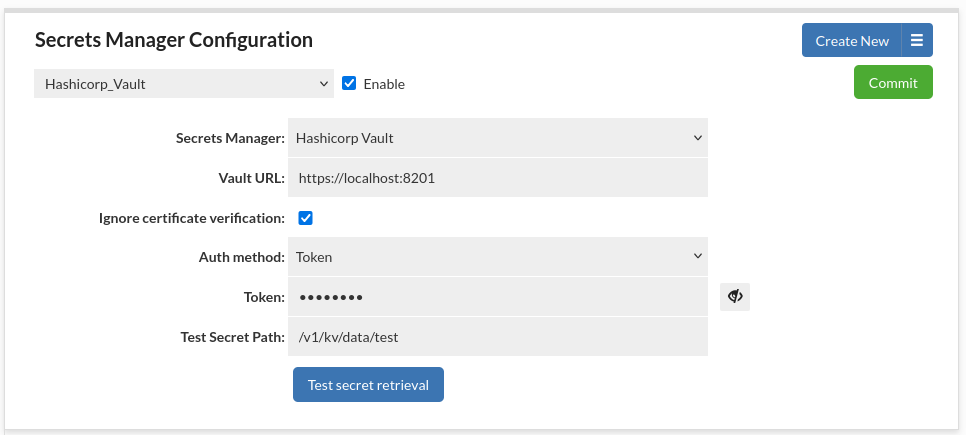The width and height of the screenshot is (966, 435).
Task: Click the Auth method label
Action: pos(242,257)
